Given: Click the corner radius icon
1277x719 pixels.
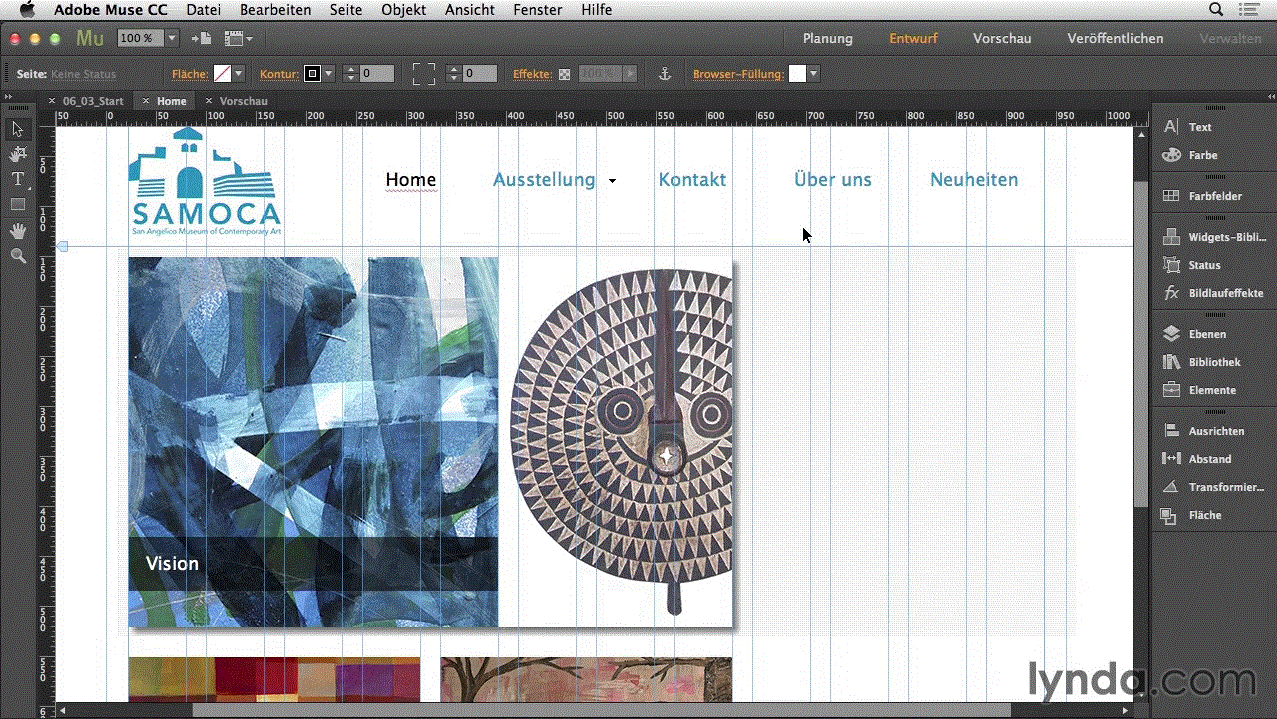Looking at the screenshot, I should click(x=424, y=74).
